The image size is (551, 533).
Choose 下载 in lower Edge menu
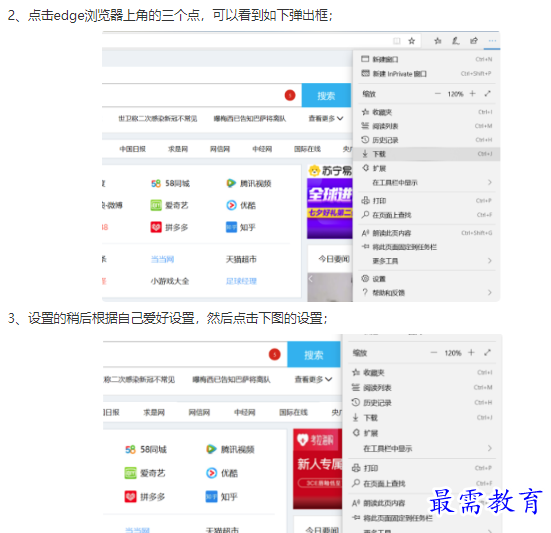tap(422, 418)
